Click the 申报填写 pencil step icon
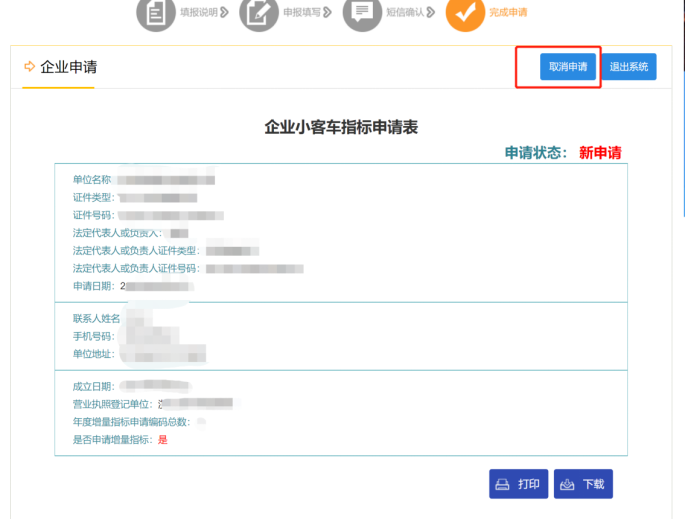The height and width of the screenshot is (519, 685). tap(258, 13)
